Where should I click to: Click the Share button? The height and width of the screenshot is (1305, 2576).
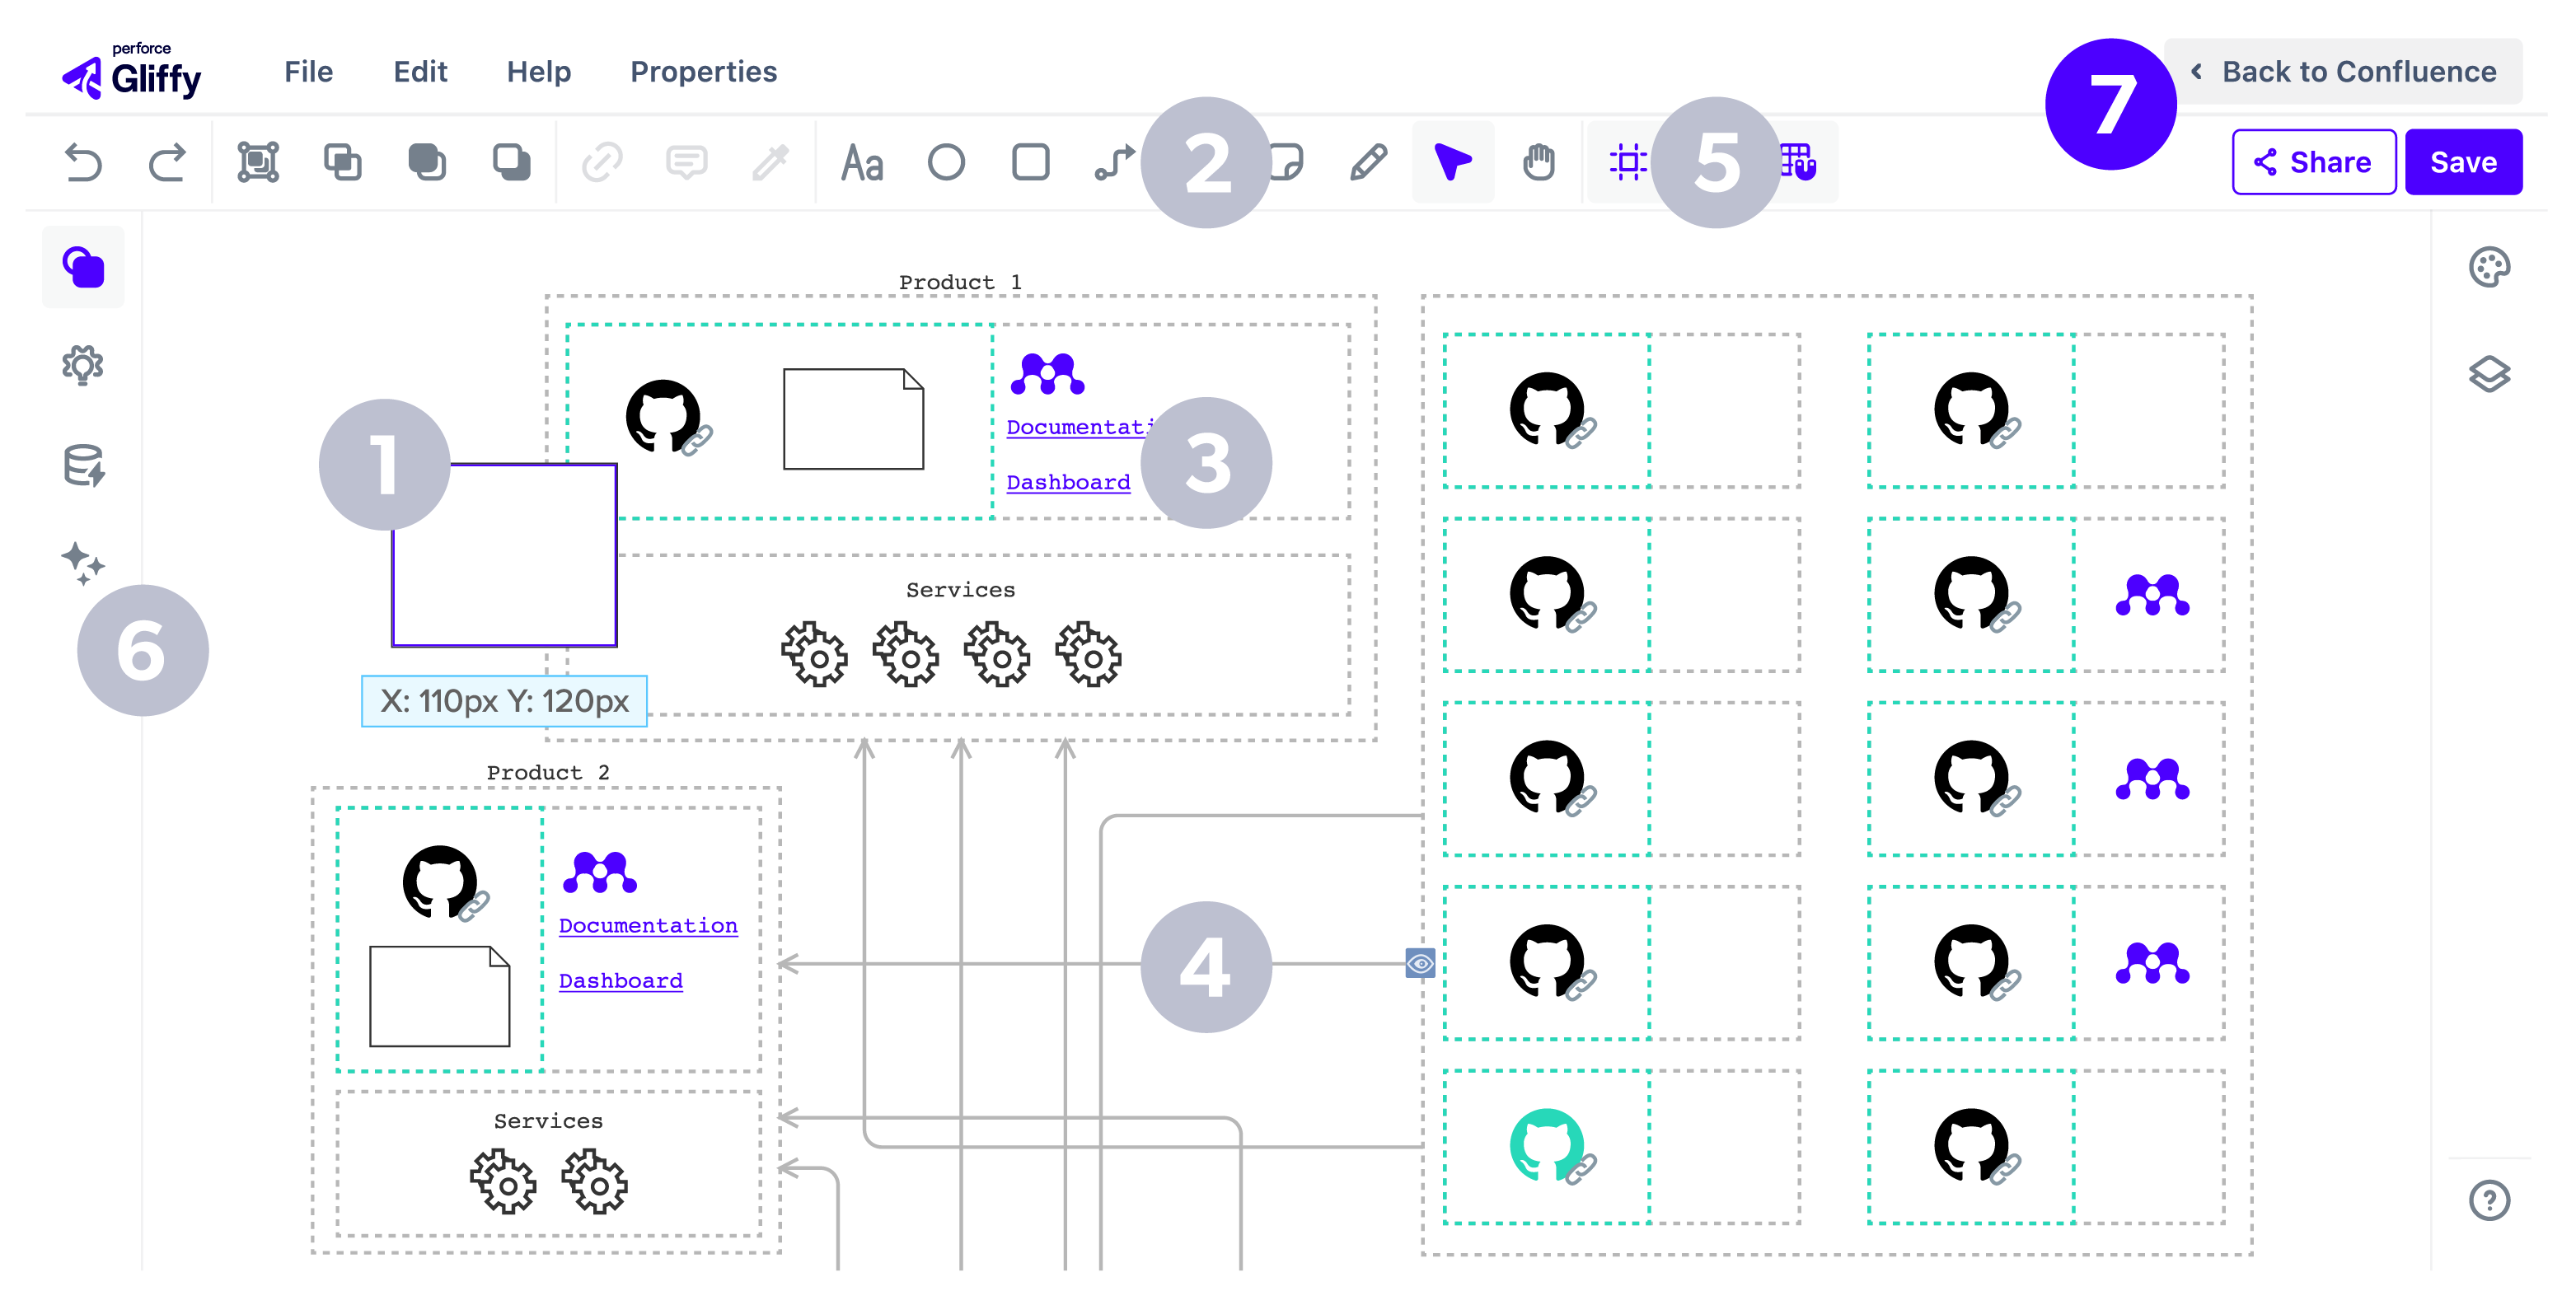point(2312,162)
